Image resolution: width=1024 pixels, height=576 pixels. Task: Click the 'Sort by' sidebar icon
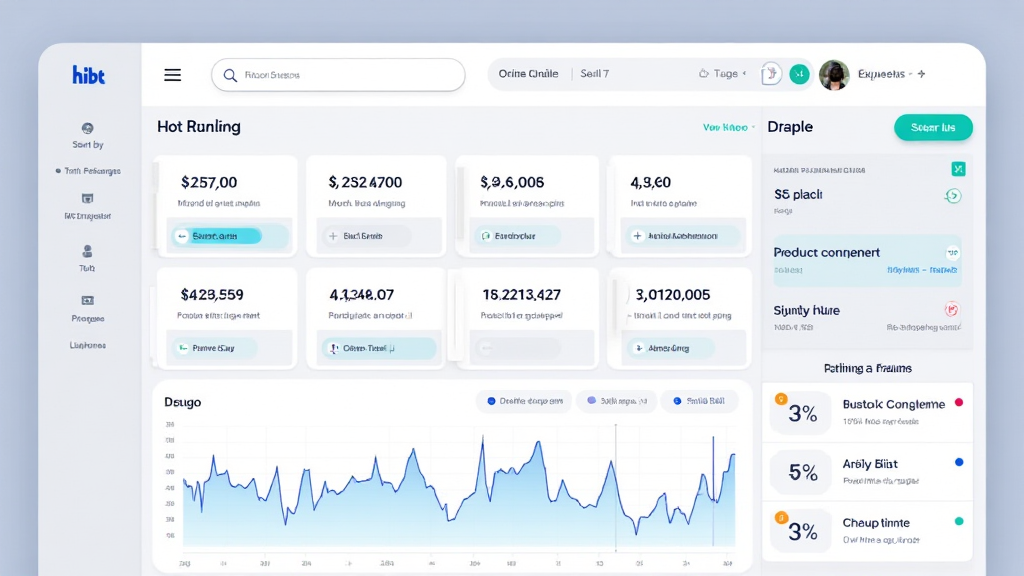click(87, 128)
